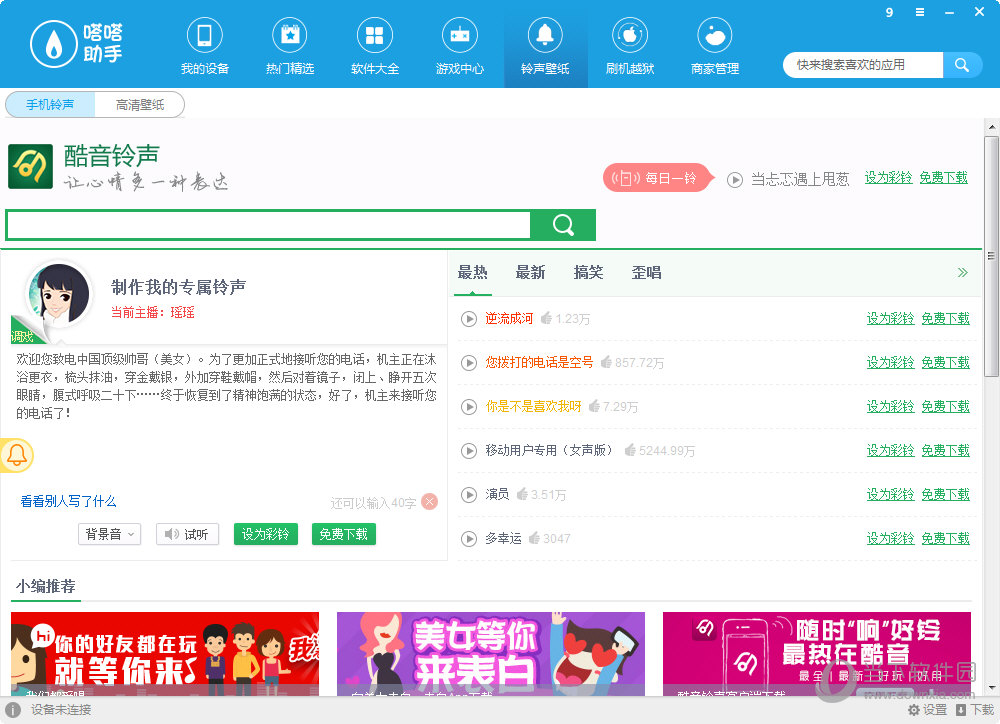Click ringtone title 您拨打的电话是空号

(539, 362)
